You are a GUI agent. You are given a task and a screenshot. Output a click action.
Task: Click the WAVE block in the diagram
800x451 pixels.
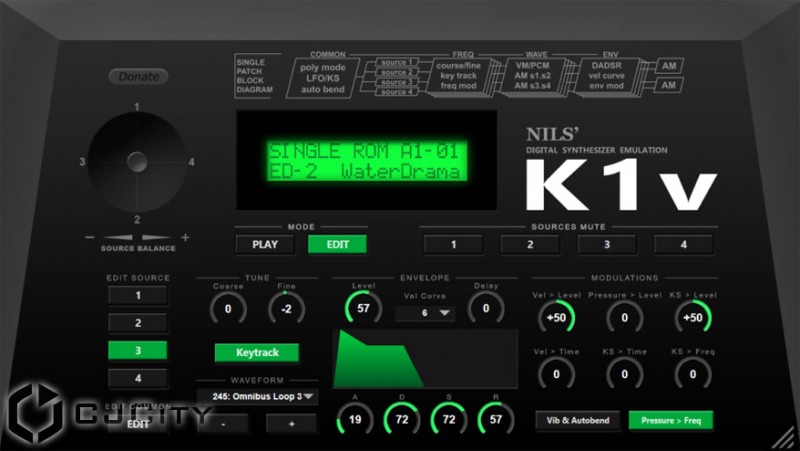pyautogui.click(x=533, y=76)
